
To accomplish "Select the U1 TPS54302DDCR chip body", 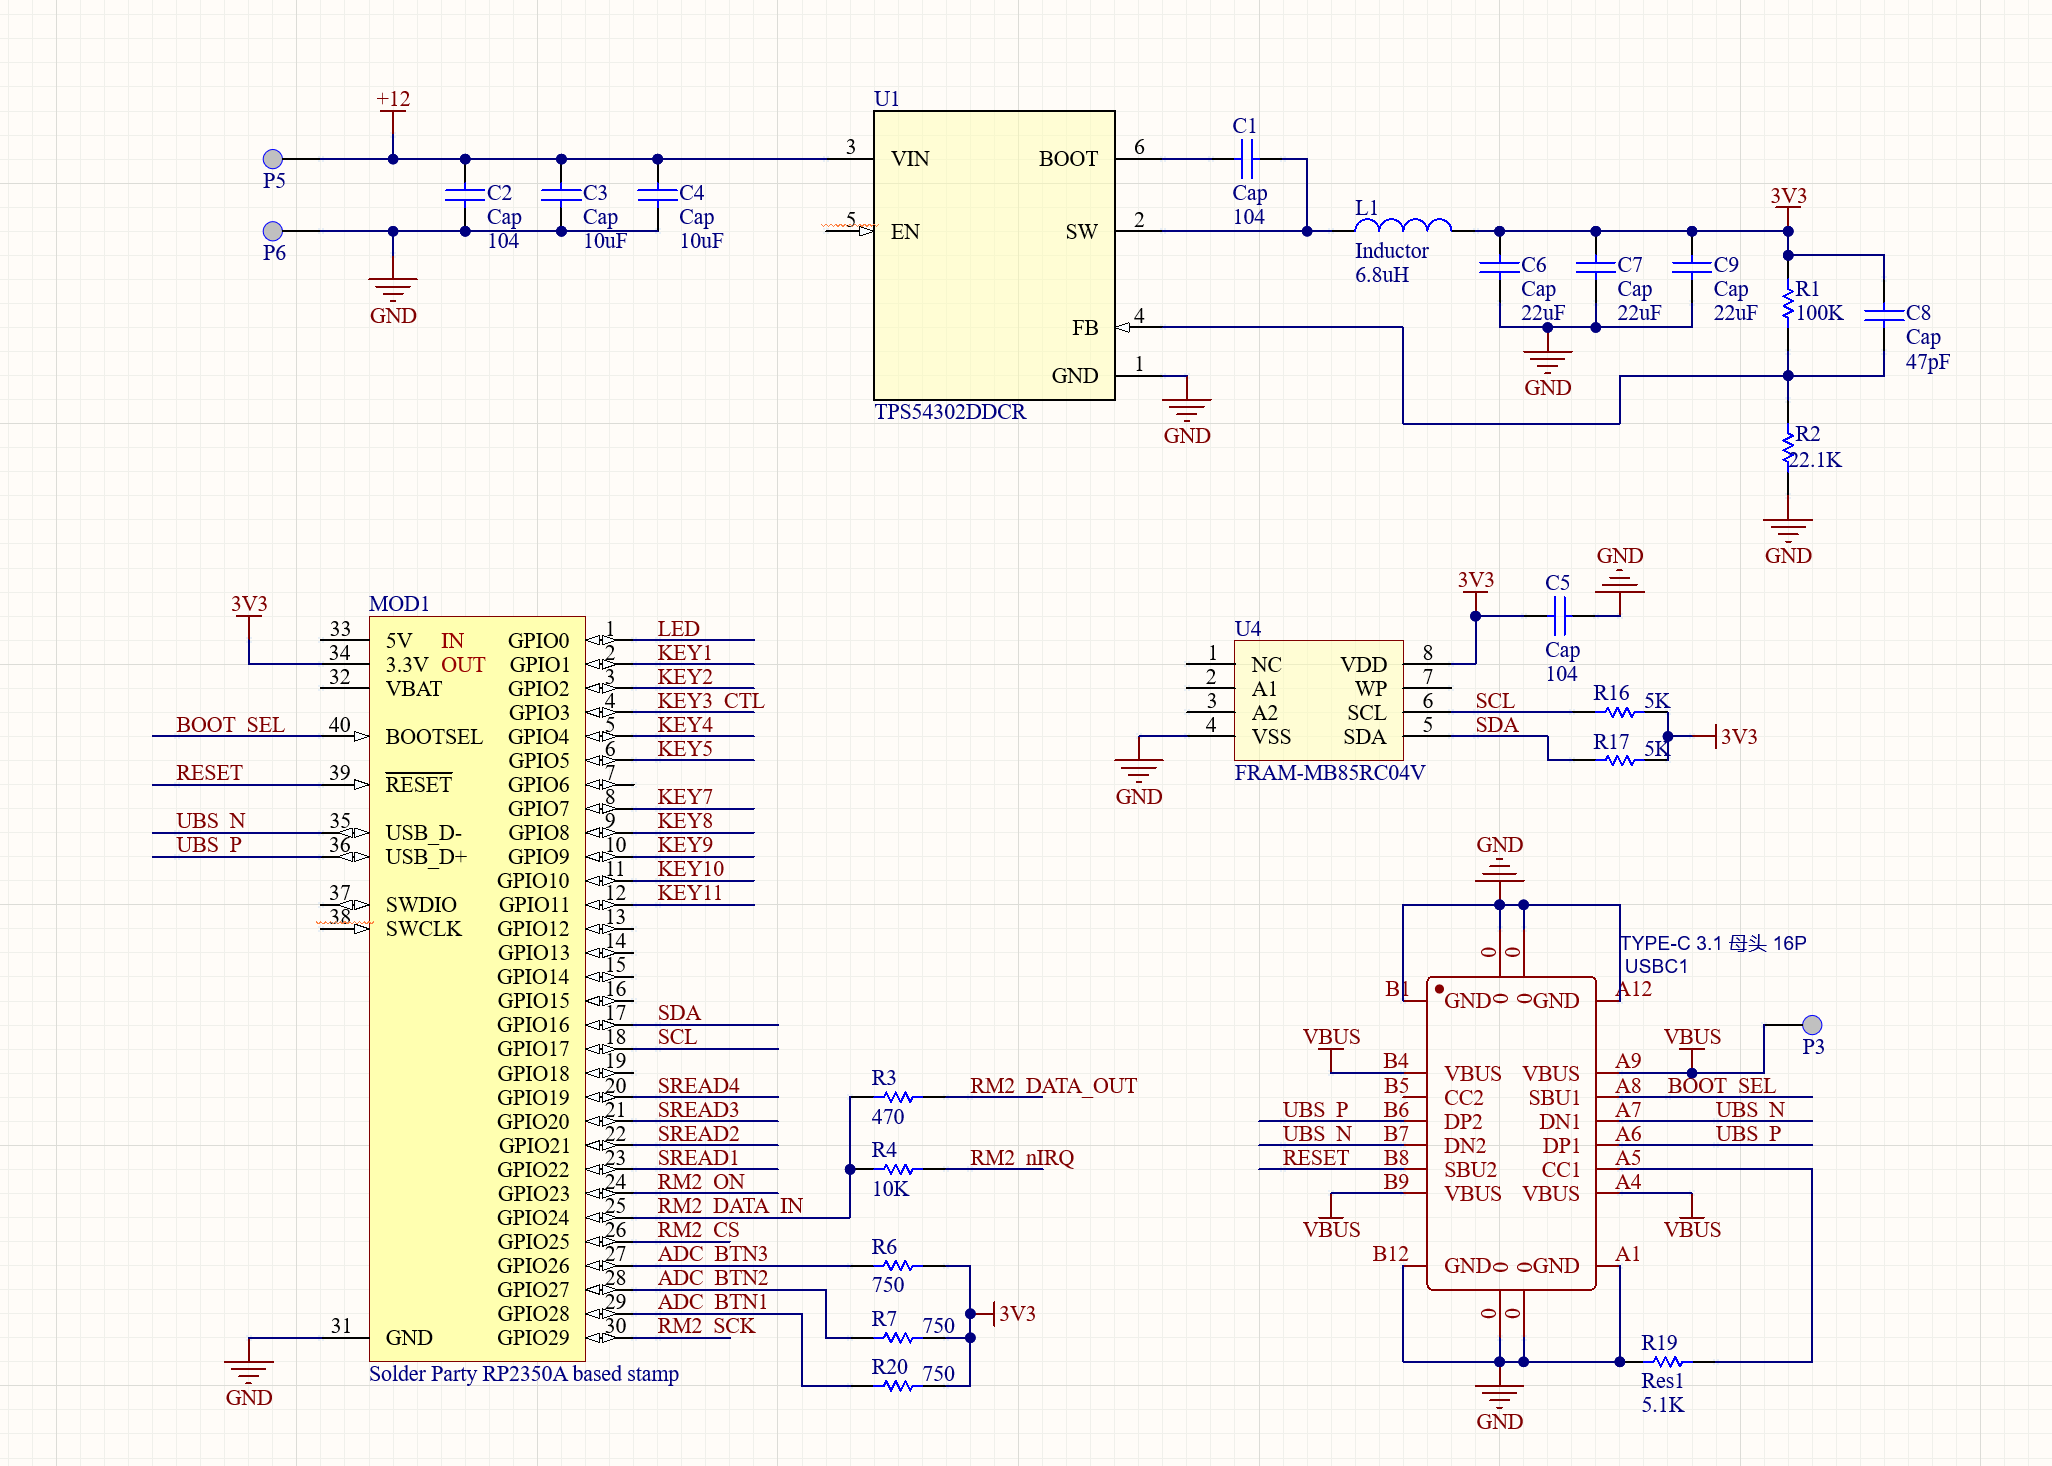I will coord(994,255).
